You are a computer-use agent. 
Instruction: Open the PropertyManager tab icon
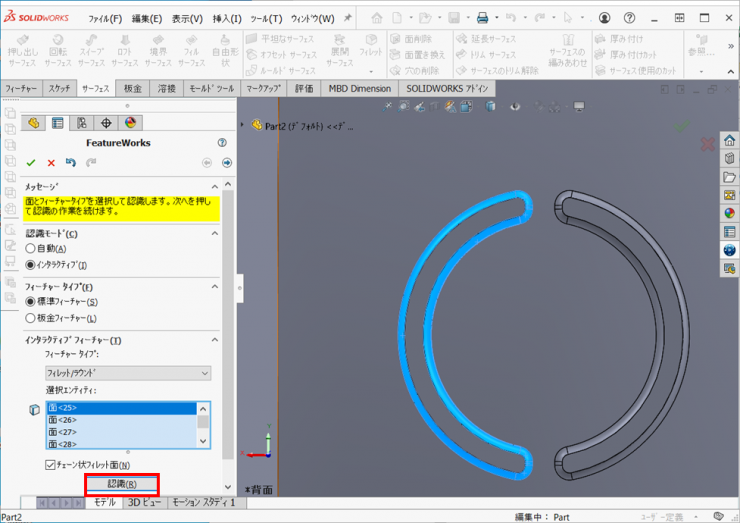point(57,123)
